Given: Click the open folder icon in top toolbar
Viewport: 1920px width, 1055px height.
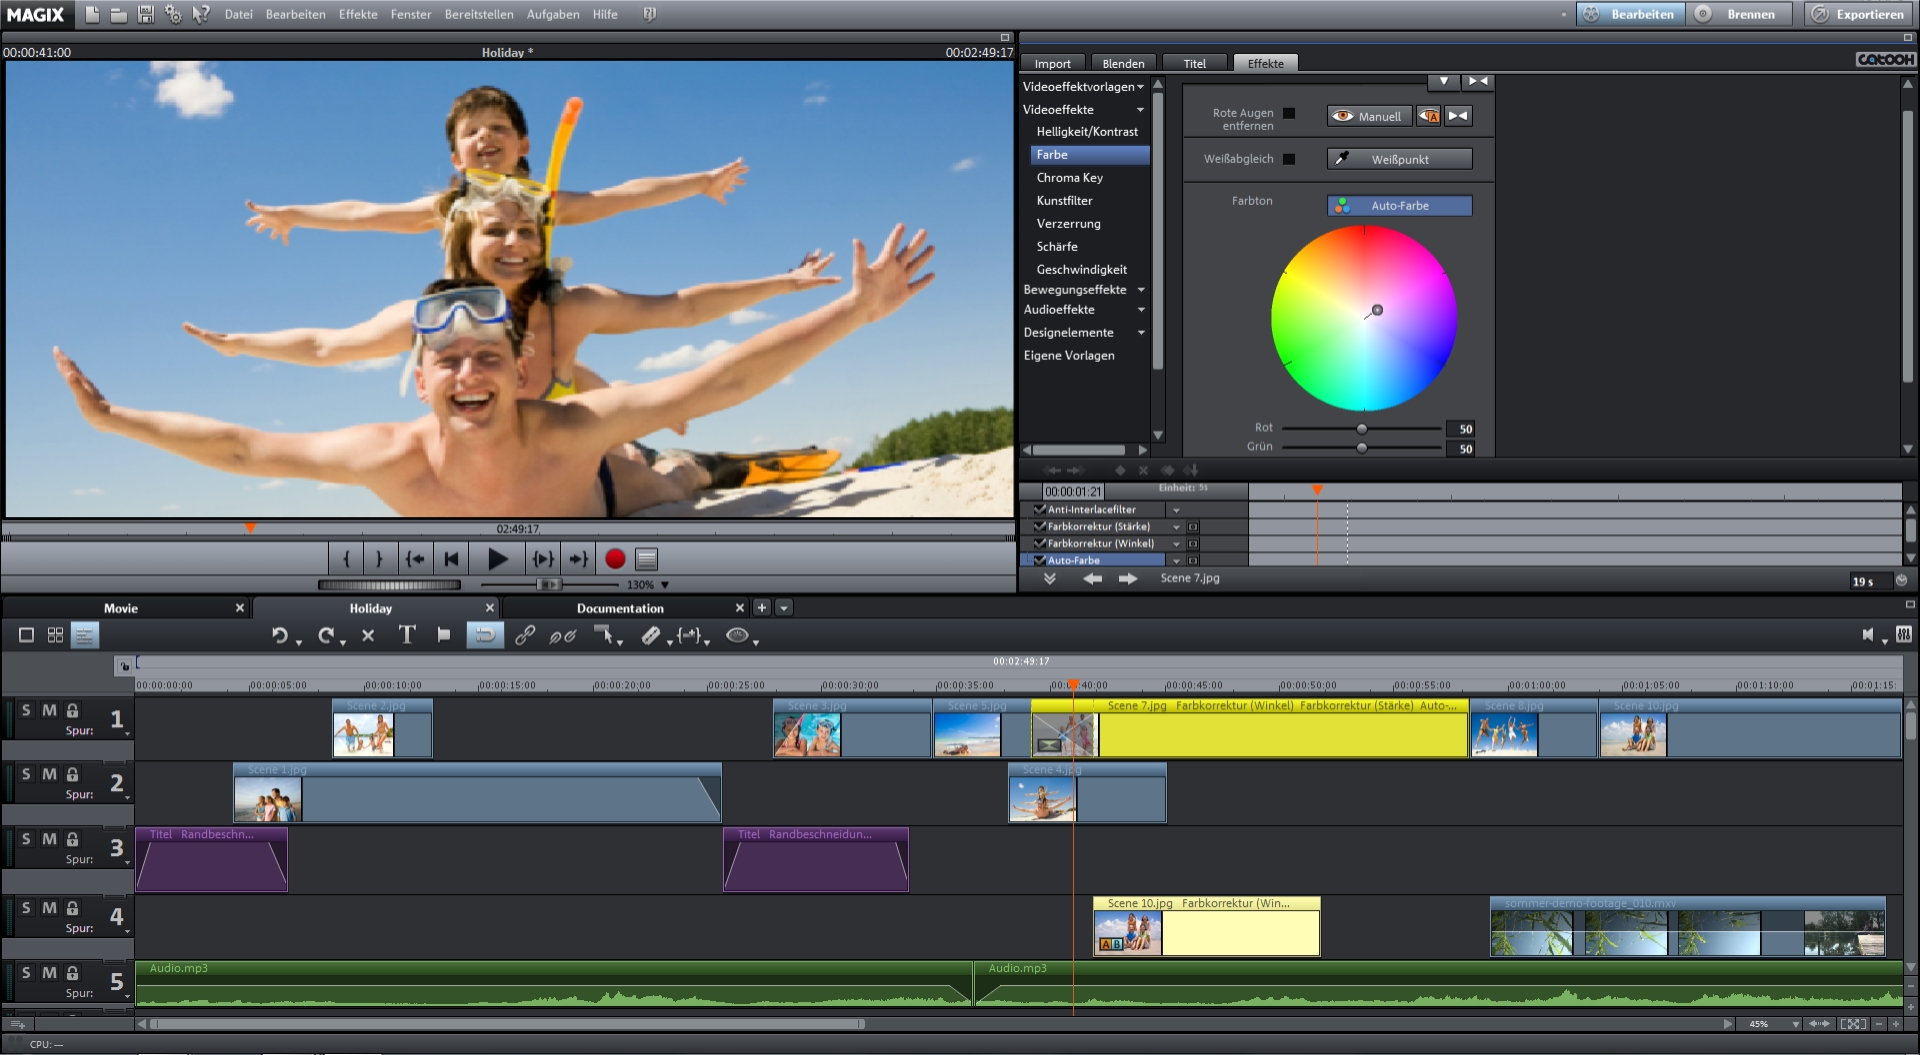Looking at the screenshot, I should point(119,14).
